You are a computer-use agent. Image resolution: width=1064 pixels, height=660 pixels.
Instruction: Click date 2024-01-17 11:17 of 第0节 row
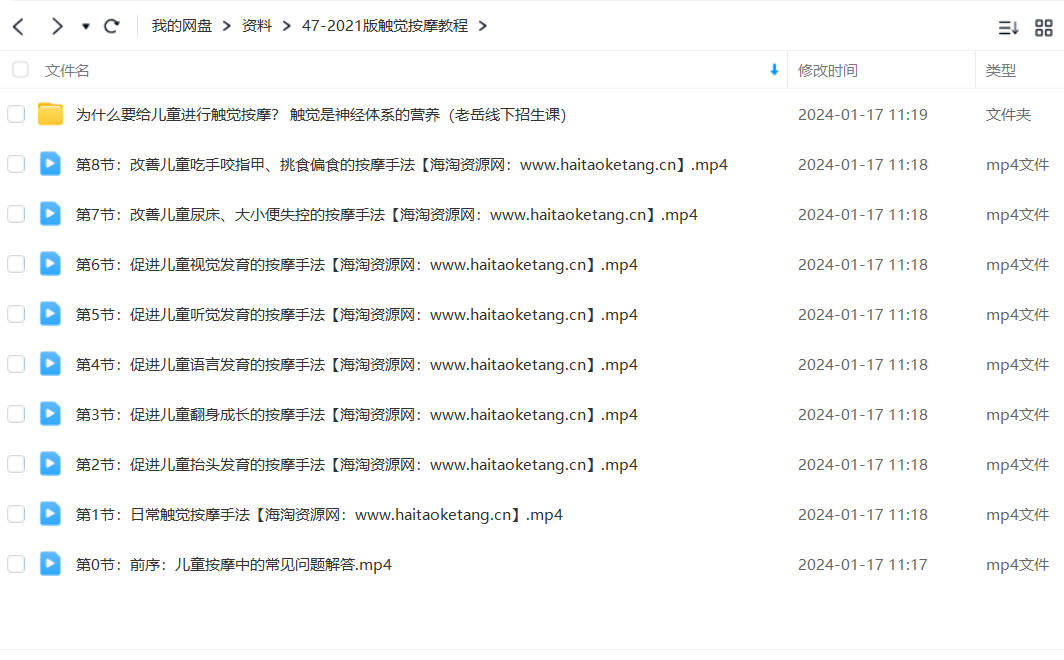(x=862, y=565)
